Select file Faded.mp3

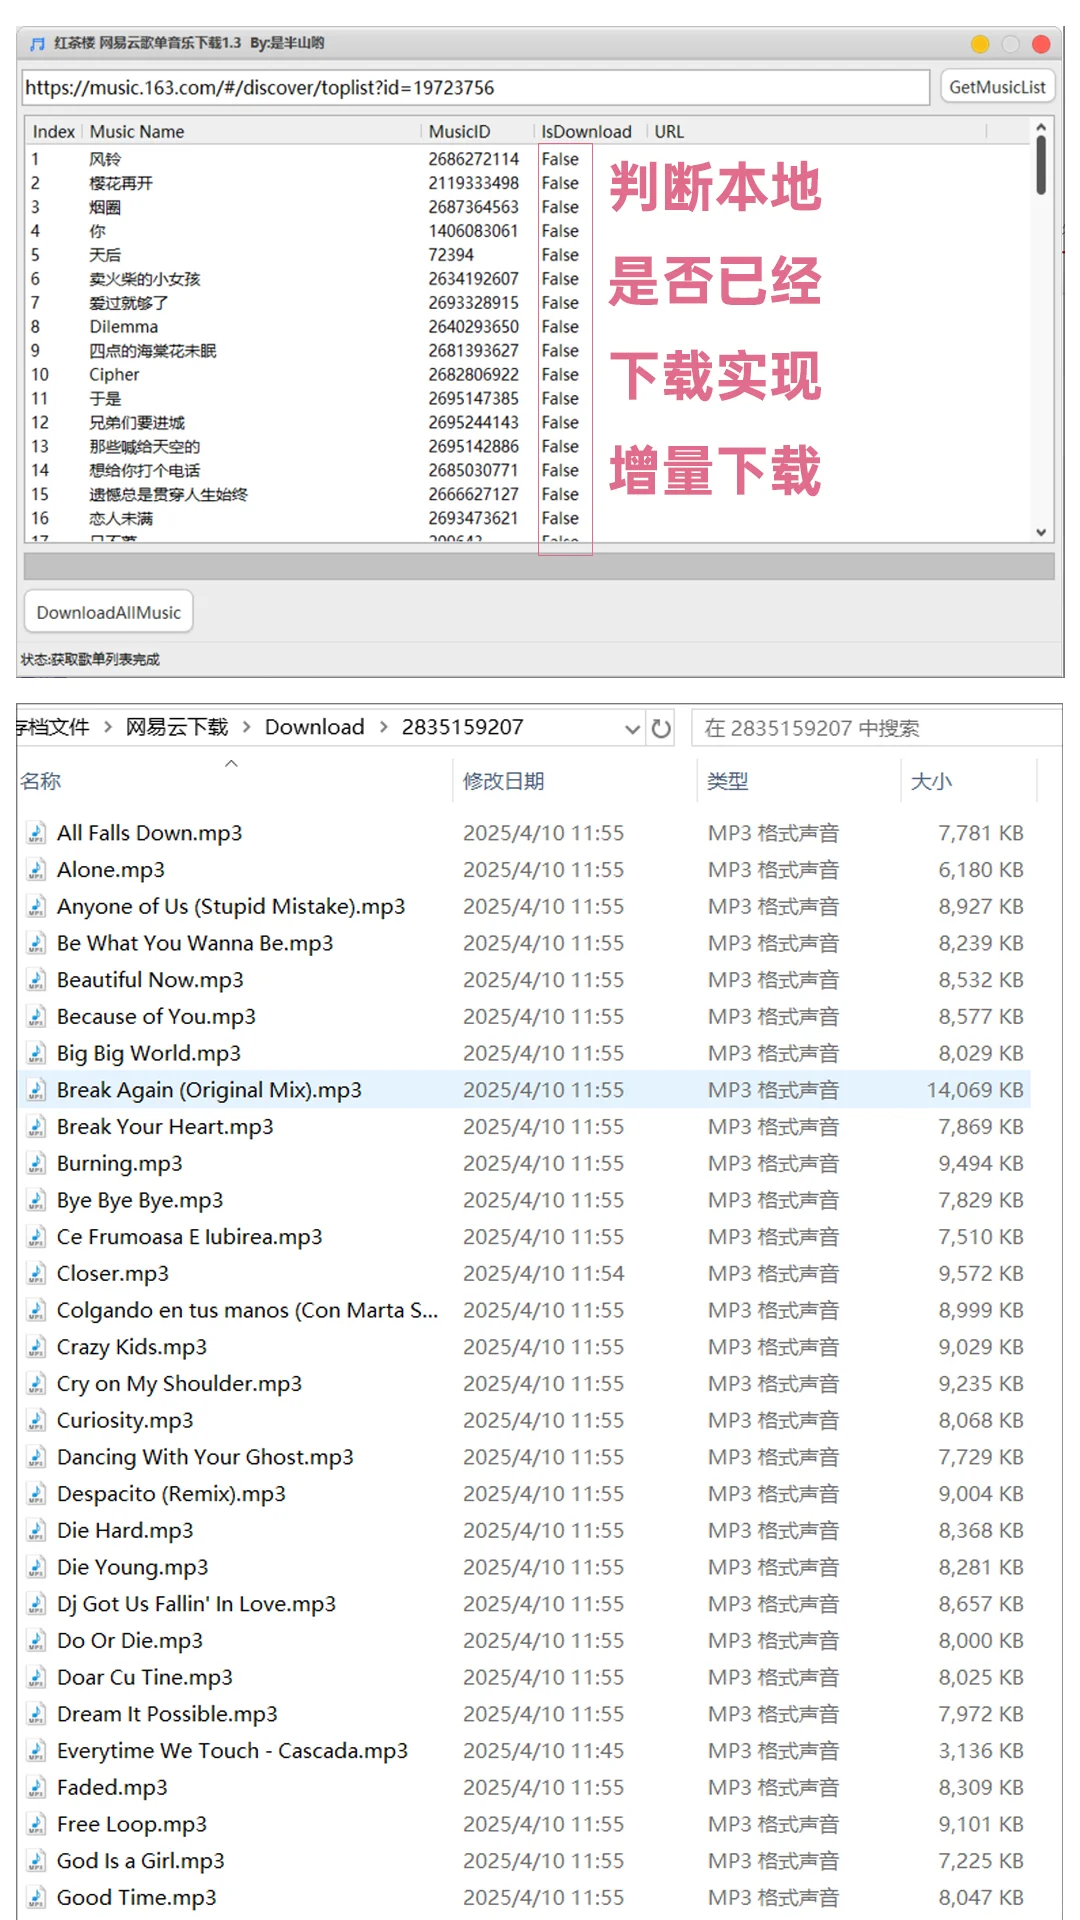(112, 1788)
